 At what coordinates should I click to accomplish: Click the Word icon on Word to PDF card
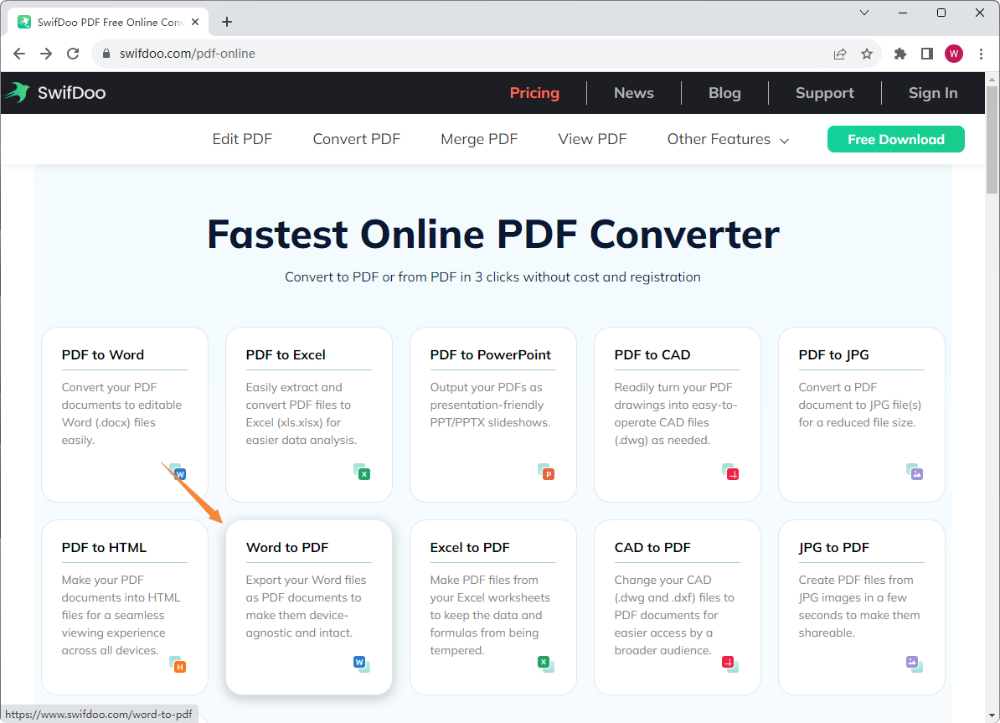[362, 664]
